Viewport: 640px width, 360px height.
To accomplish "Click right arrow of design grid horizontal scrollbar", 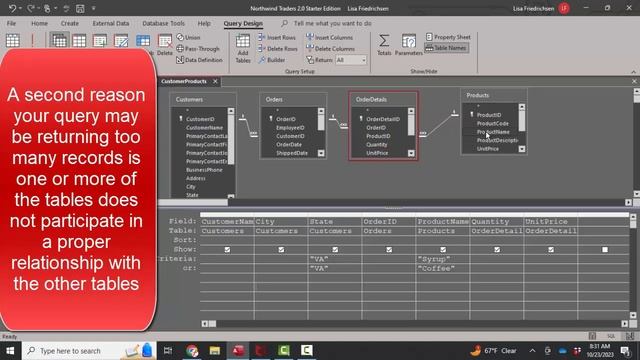I will coord(624,324).
